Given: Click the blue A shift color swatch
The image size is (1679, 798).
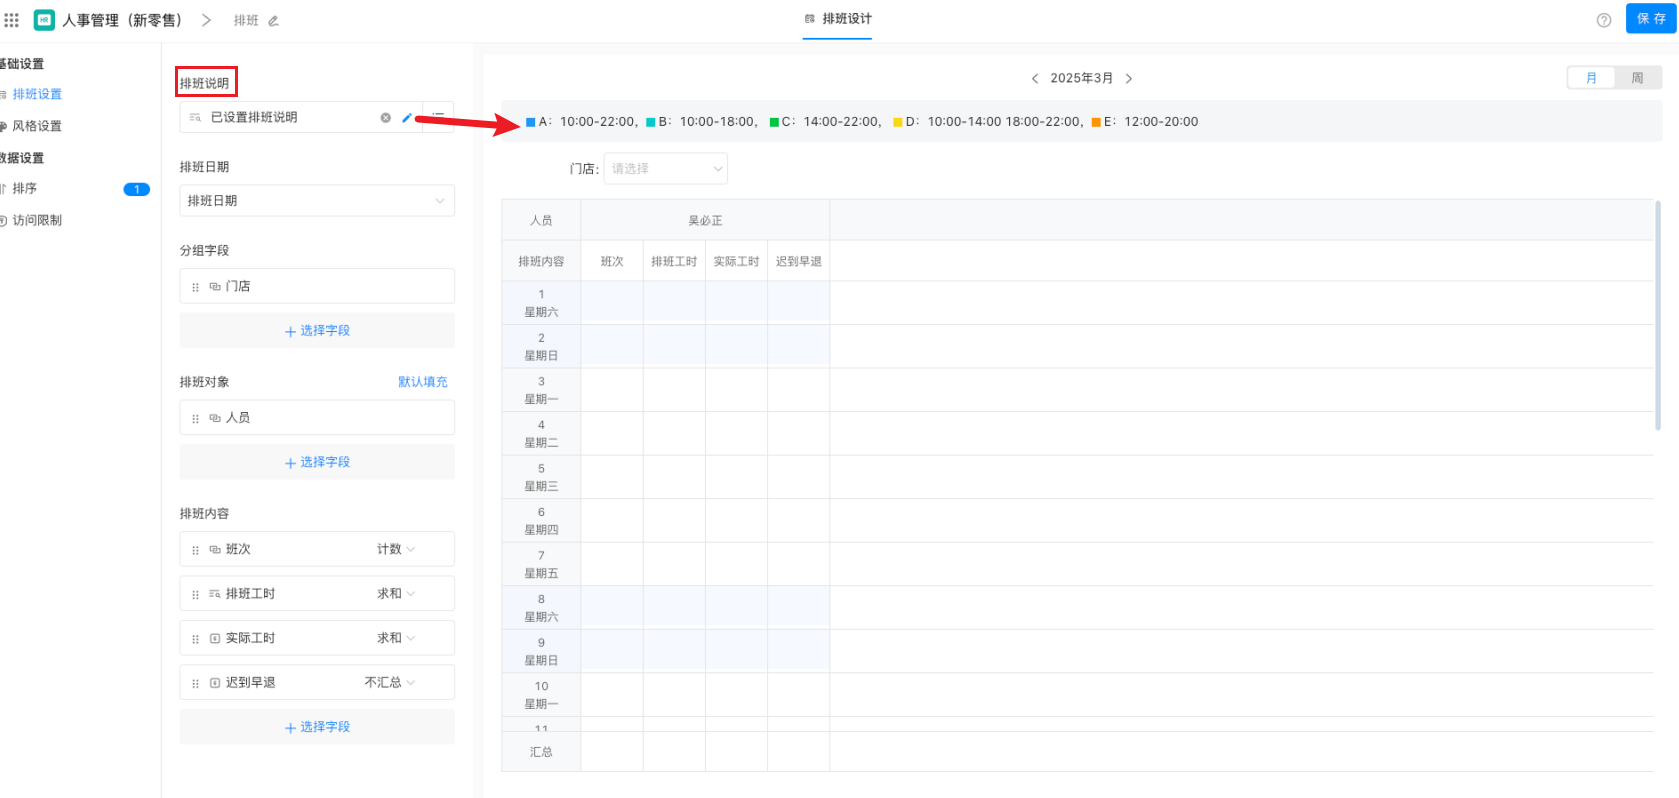Looking at the screenshot, I should (531, 122).
